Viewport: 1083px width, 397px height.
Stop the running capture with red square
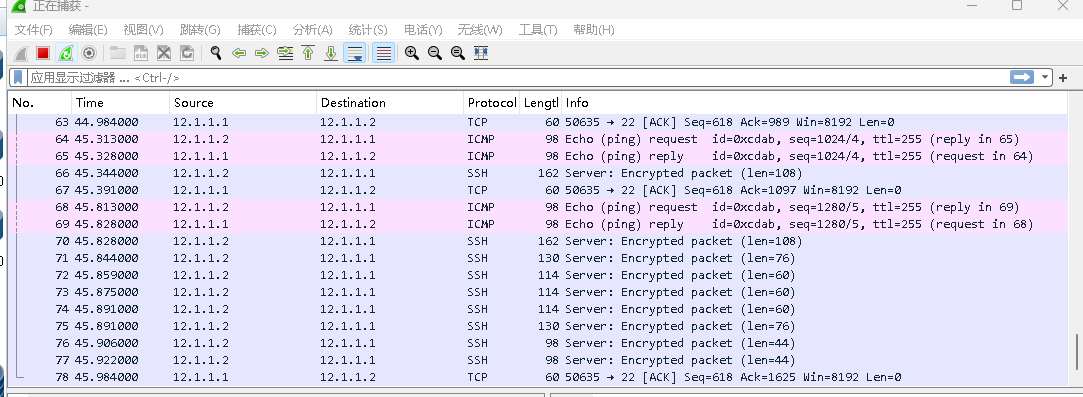coord(43,53)
